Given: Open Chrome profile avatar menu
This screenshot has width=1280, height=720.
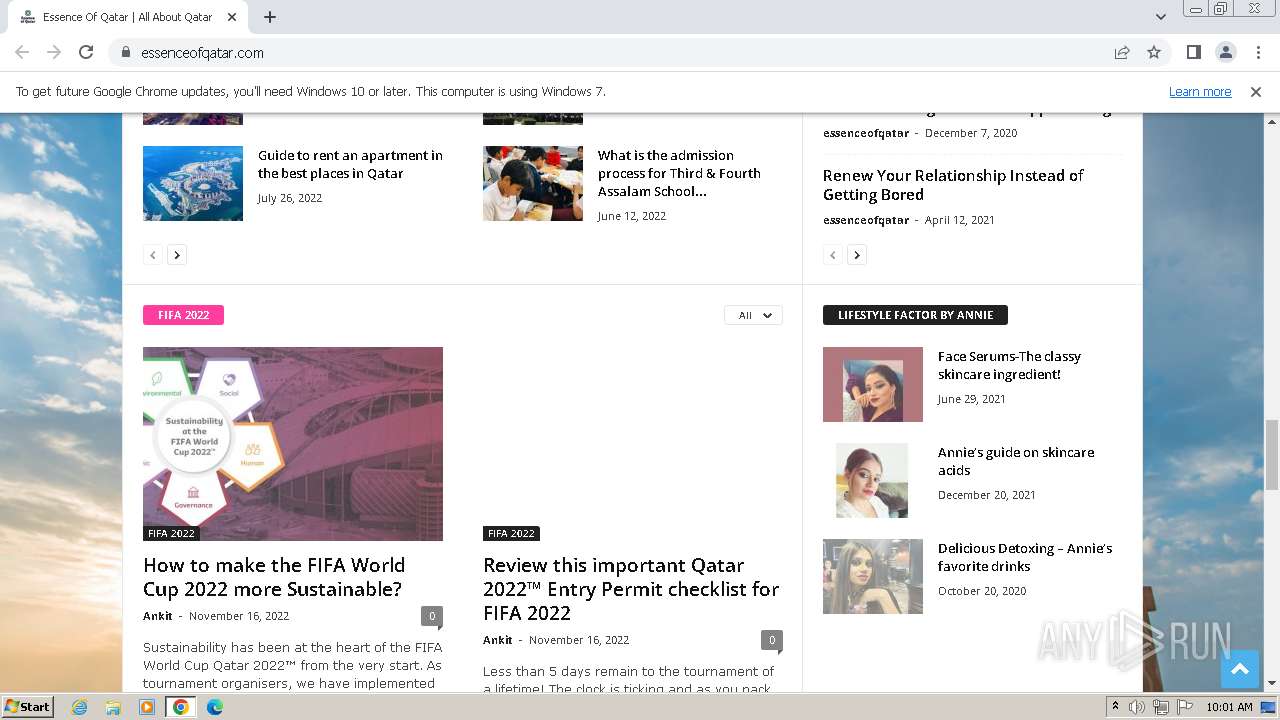Looking at the screenshot, I should click(1226, 52).
